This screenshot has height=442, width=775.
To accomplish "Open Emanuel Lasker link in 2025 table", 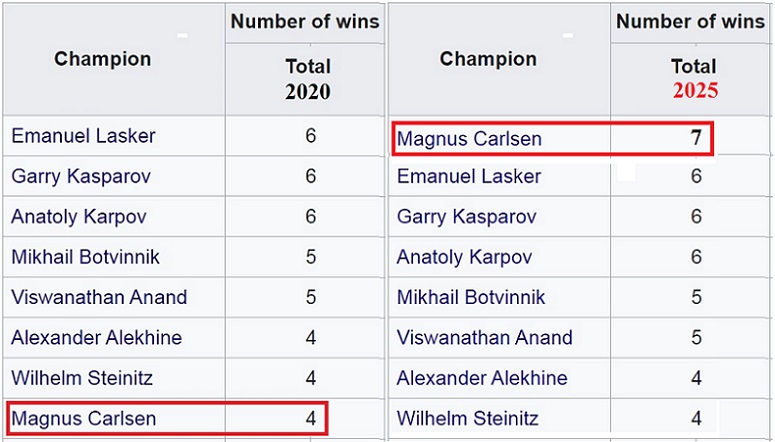I will click(469, 177).
